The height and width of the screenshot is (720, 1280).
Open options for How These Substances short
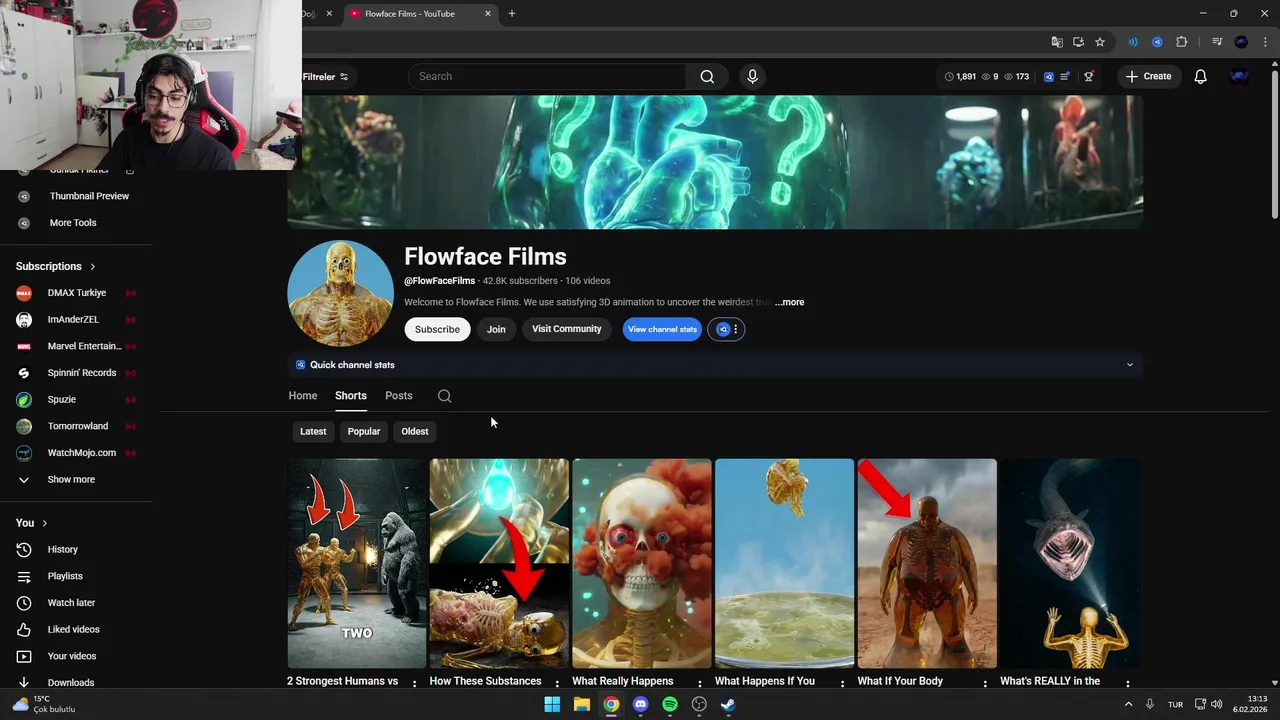557,684
